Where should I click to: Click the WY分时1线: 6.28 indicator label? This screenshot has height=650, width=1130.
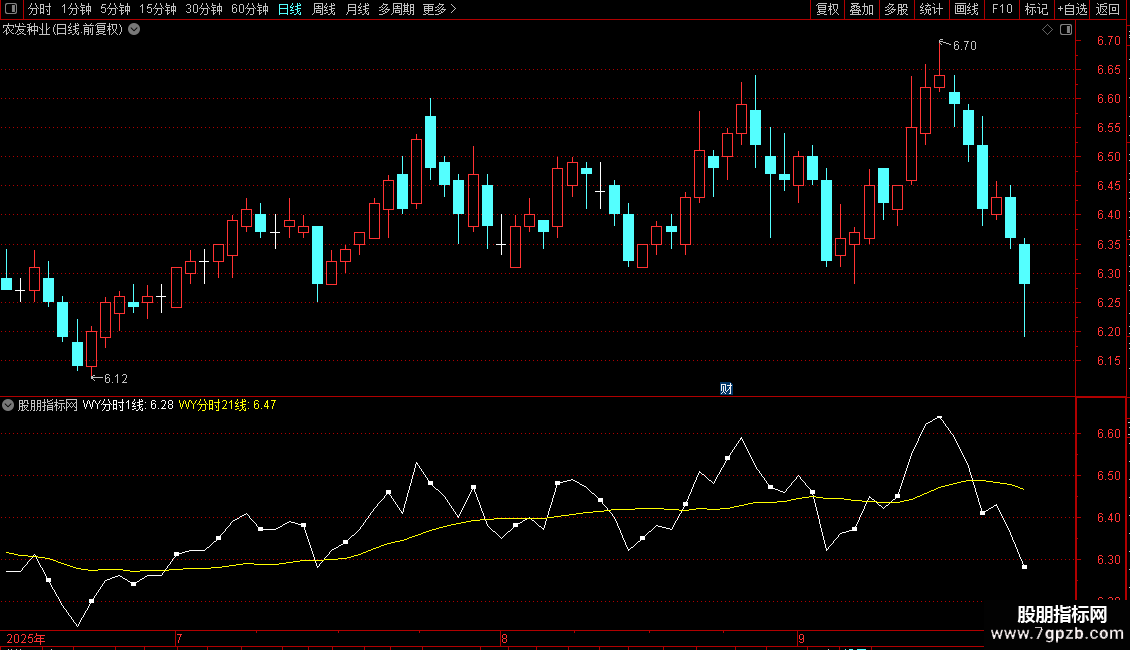[x=128, y=405]
